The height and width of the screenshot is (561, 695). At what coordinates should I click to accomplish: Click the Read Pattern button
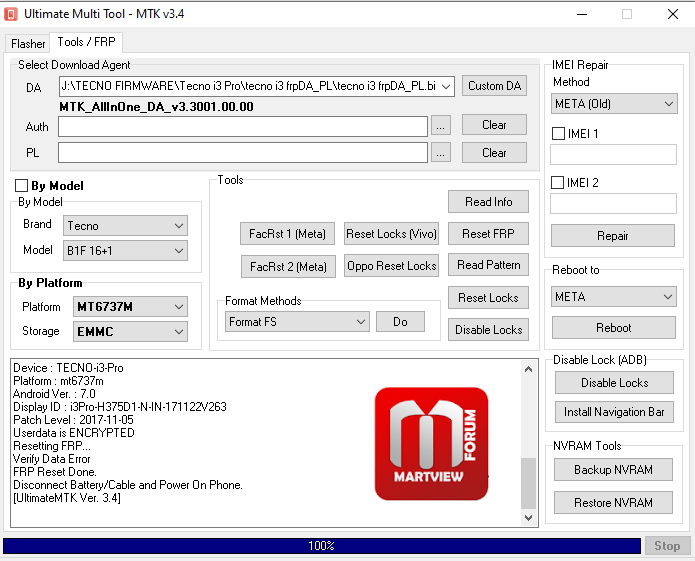488,265
